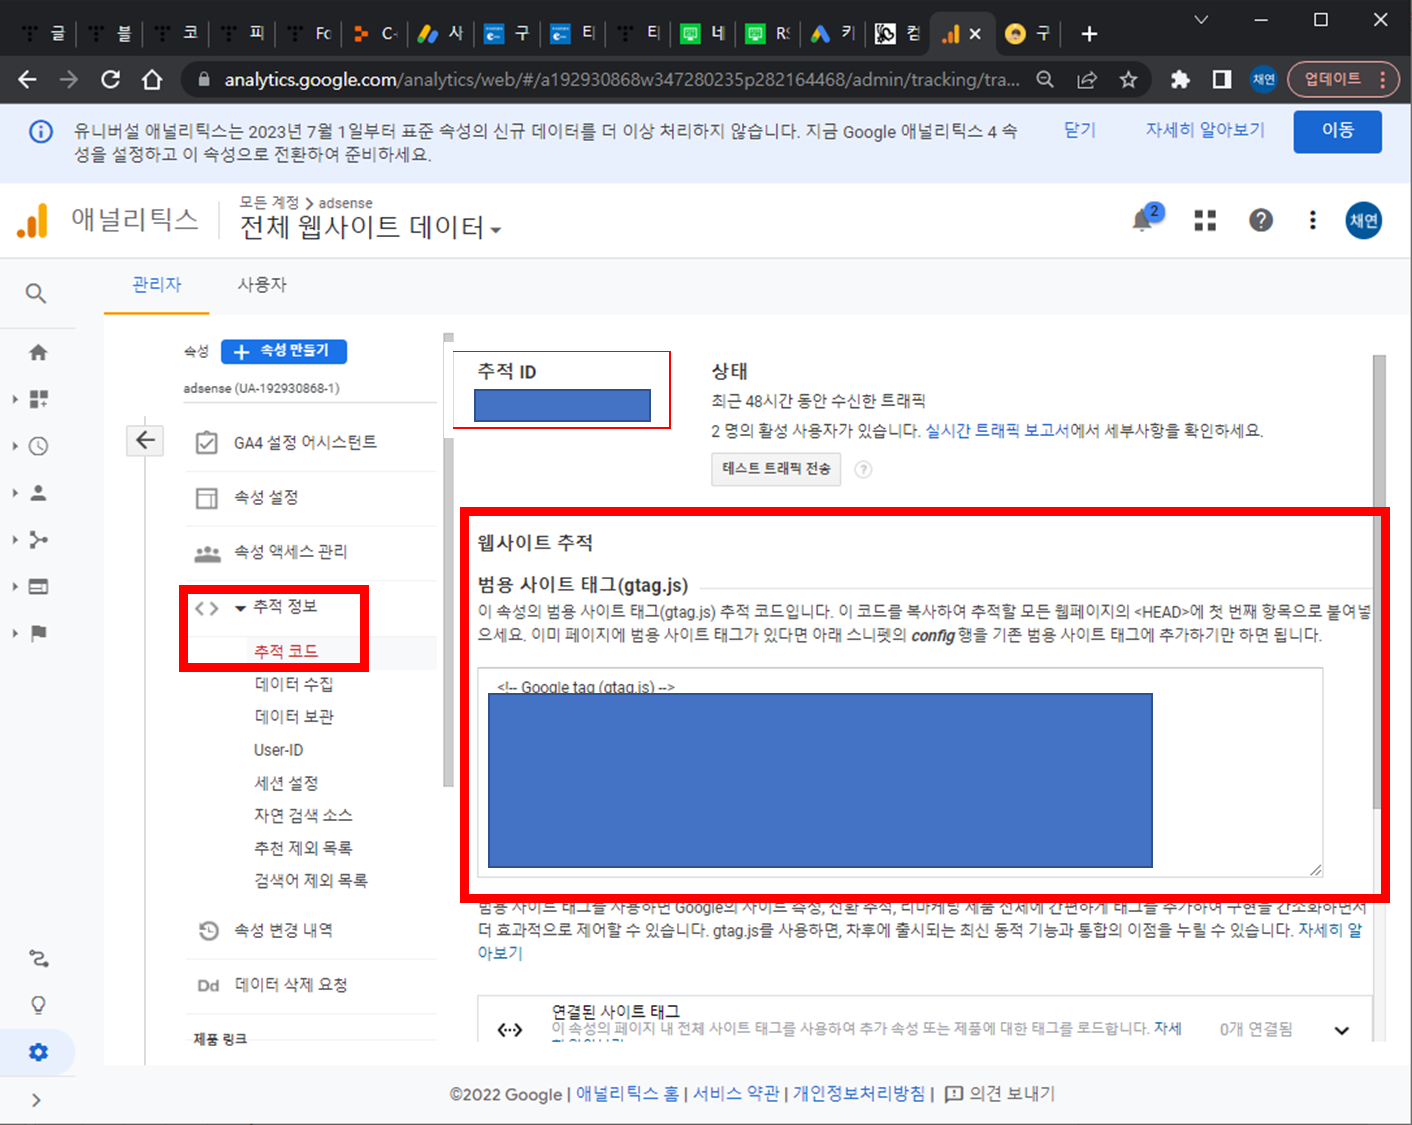
Task: Click the back arrow in property column
Action: pyautogui.click(x=145, y=440)
